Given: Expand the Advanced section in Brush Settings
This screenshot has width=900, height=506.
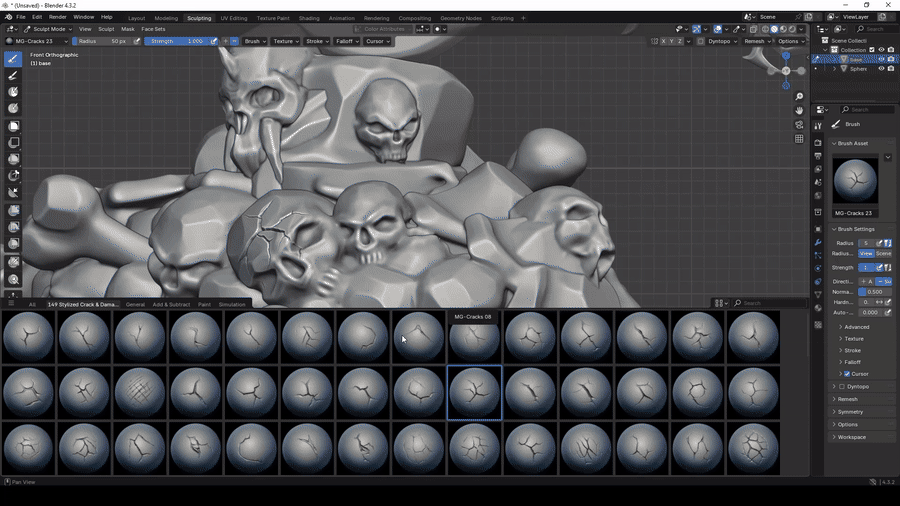Looking at the screenshot, I should click(x=856, y=327).
